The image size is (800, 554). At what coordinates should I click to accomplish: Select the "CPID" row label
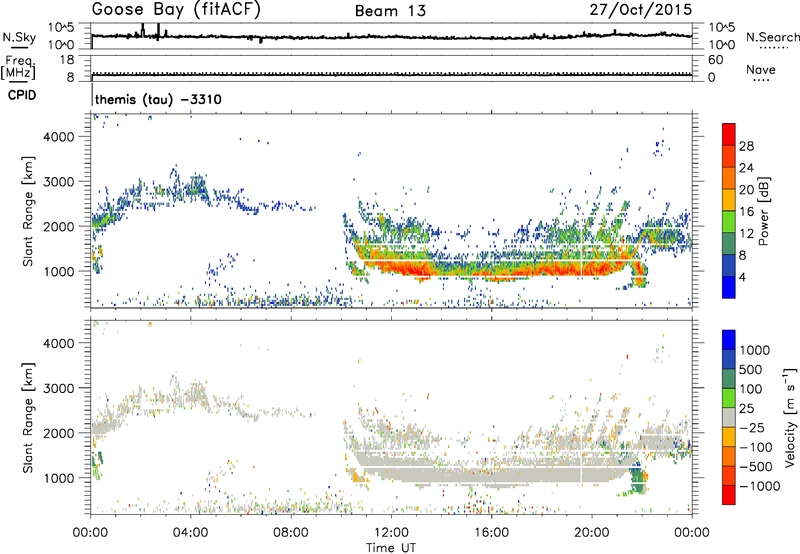click(x=22, y=95)
